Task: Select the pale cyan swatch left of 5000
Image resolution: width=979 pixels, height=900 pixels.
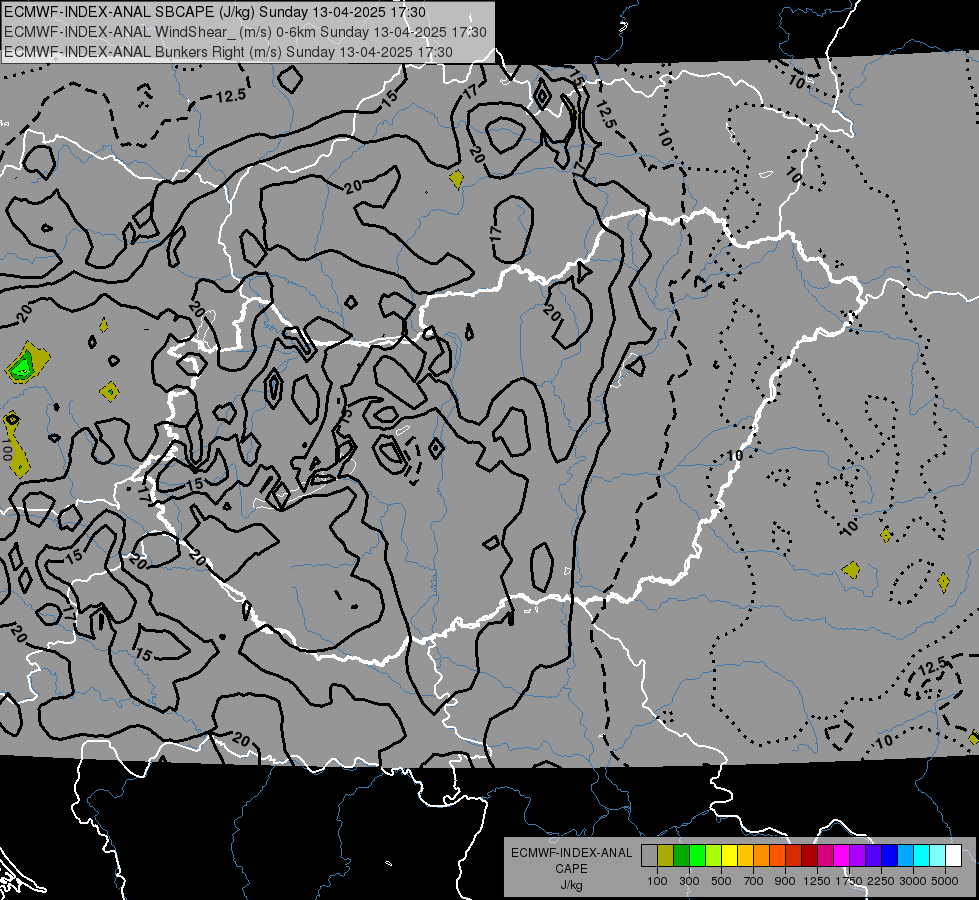Action: (938, 856)
